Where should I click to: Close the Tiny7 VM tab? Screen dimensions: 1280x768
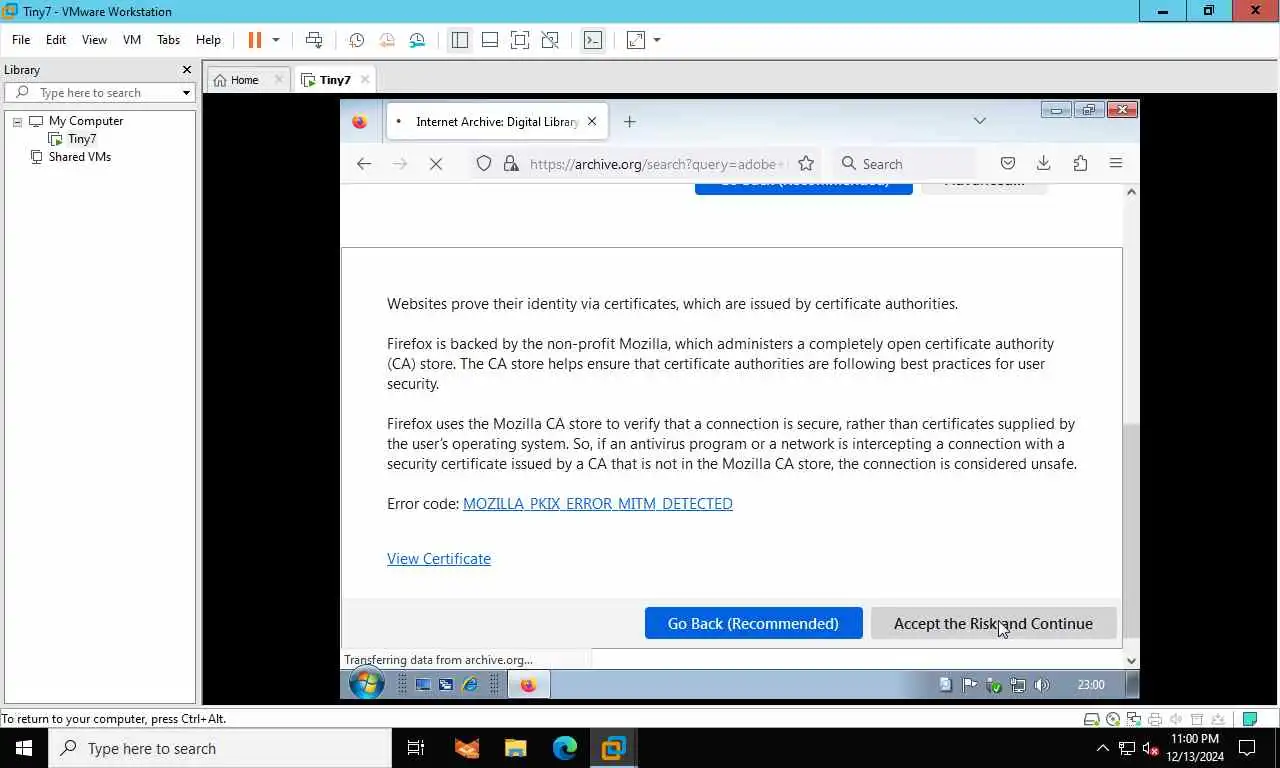pos(365,80)
